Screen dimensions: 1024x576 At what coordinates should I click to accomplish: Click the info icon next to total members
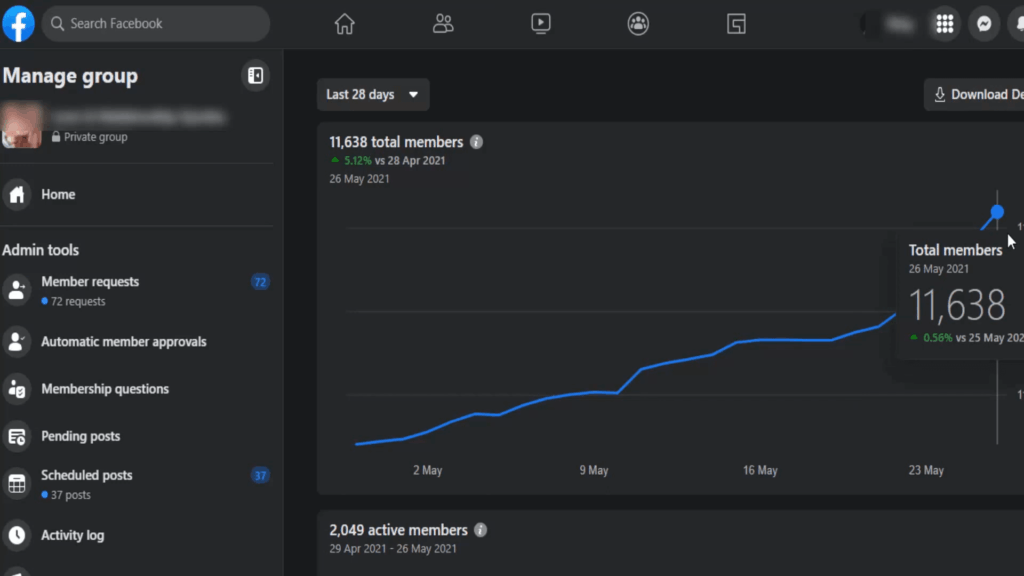[476, 142]
